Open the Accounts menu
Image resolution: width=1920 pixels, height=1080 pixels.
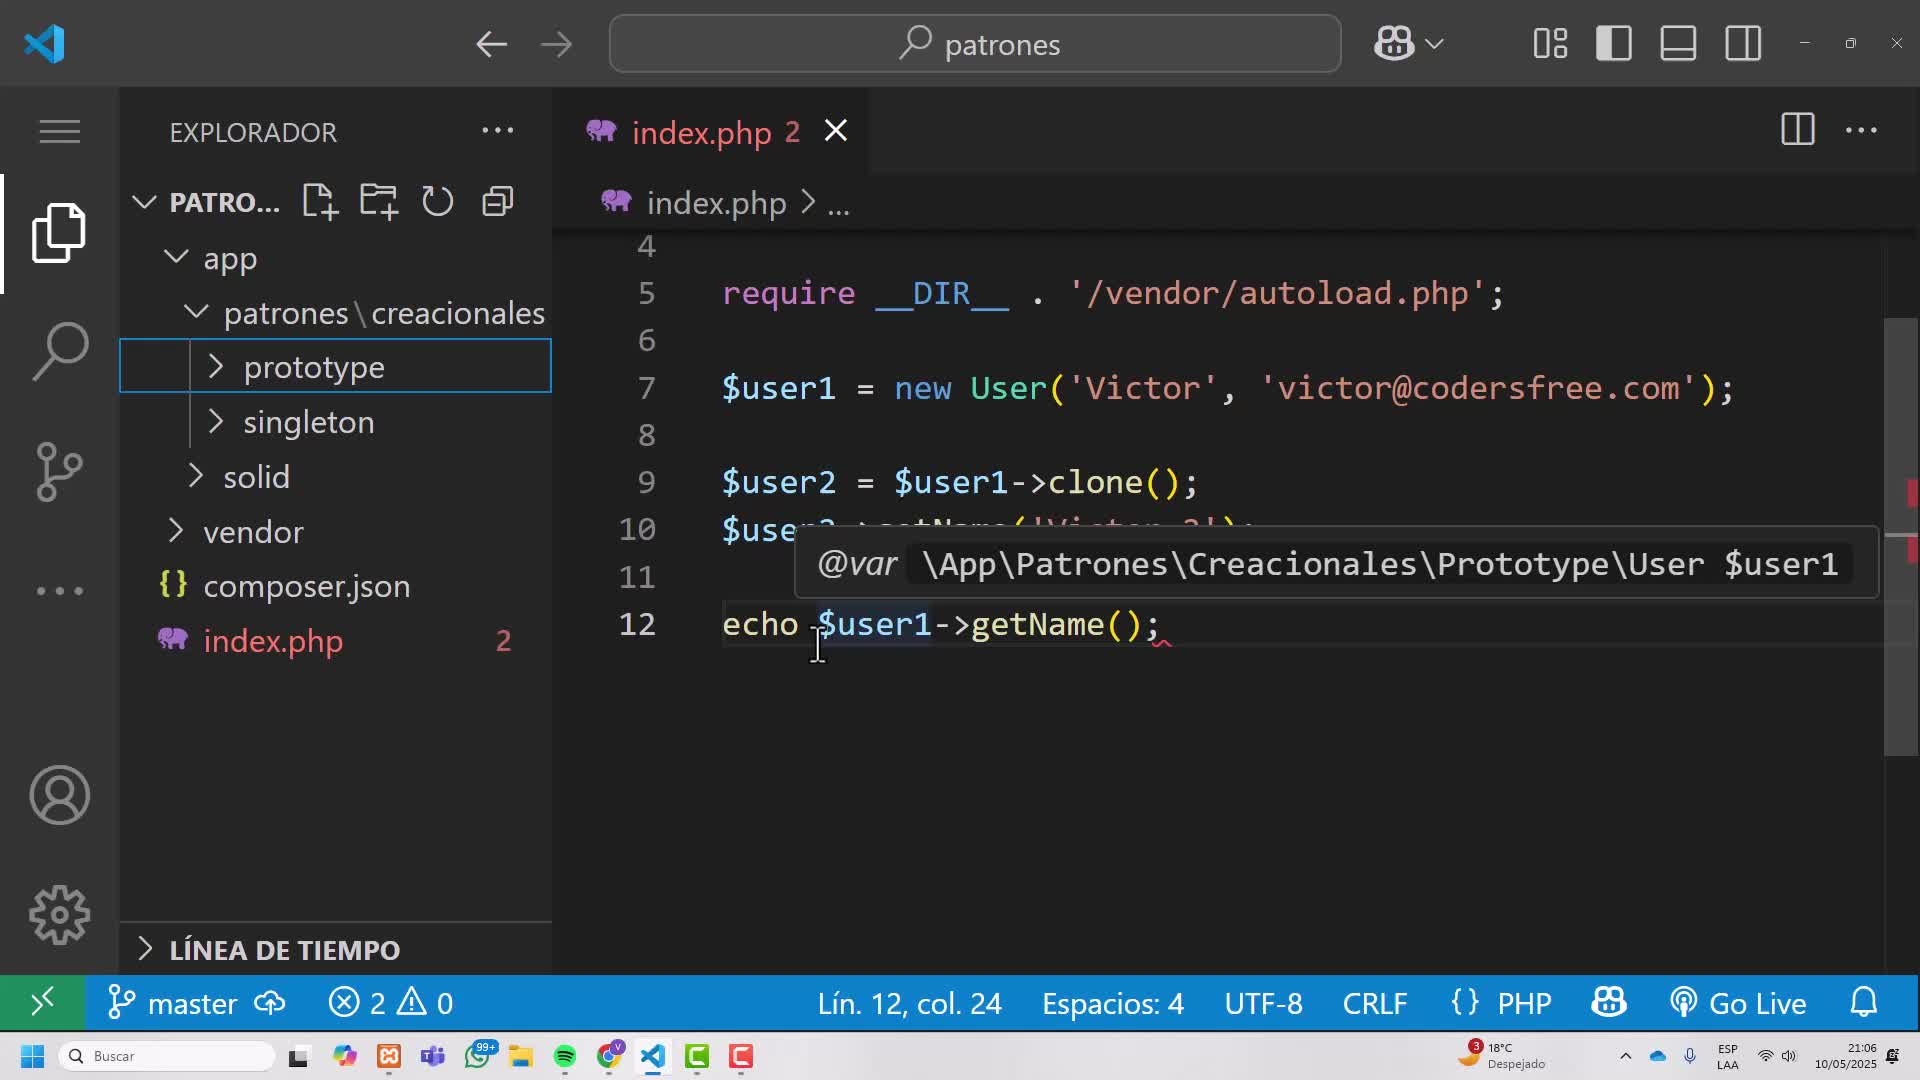coord(59,795)
